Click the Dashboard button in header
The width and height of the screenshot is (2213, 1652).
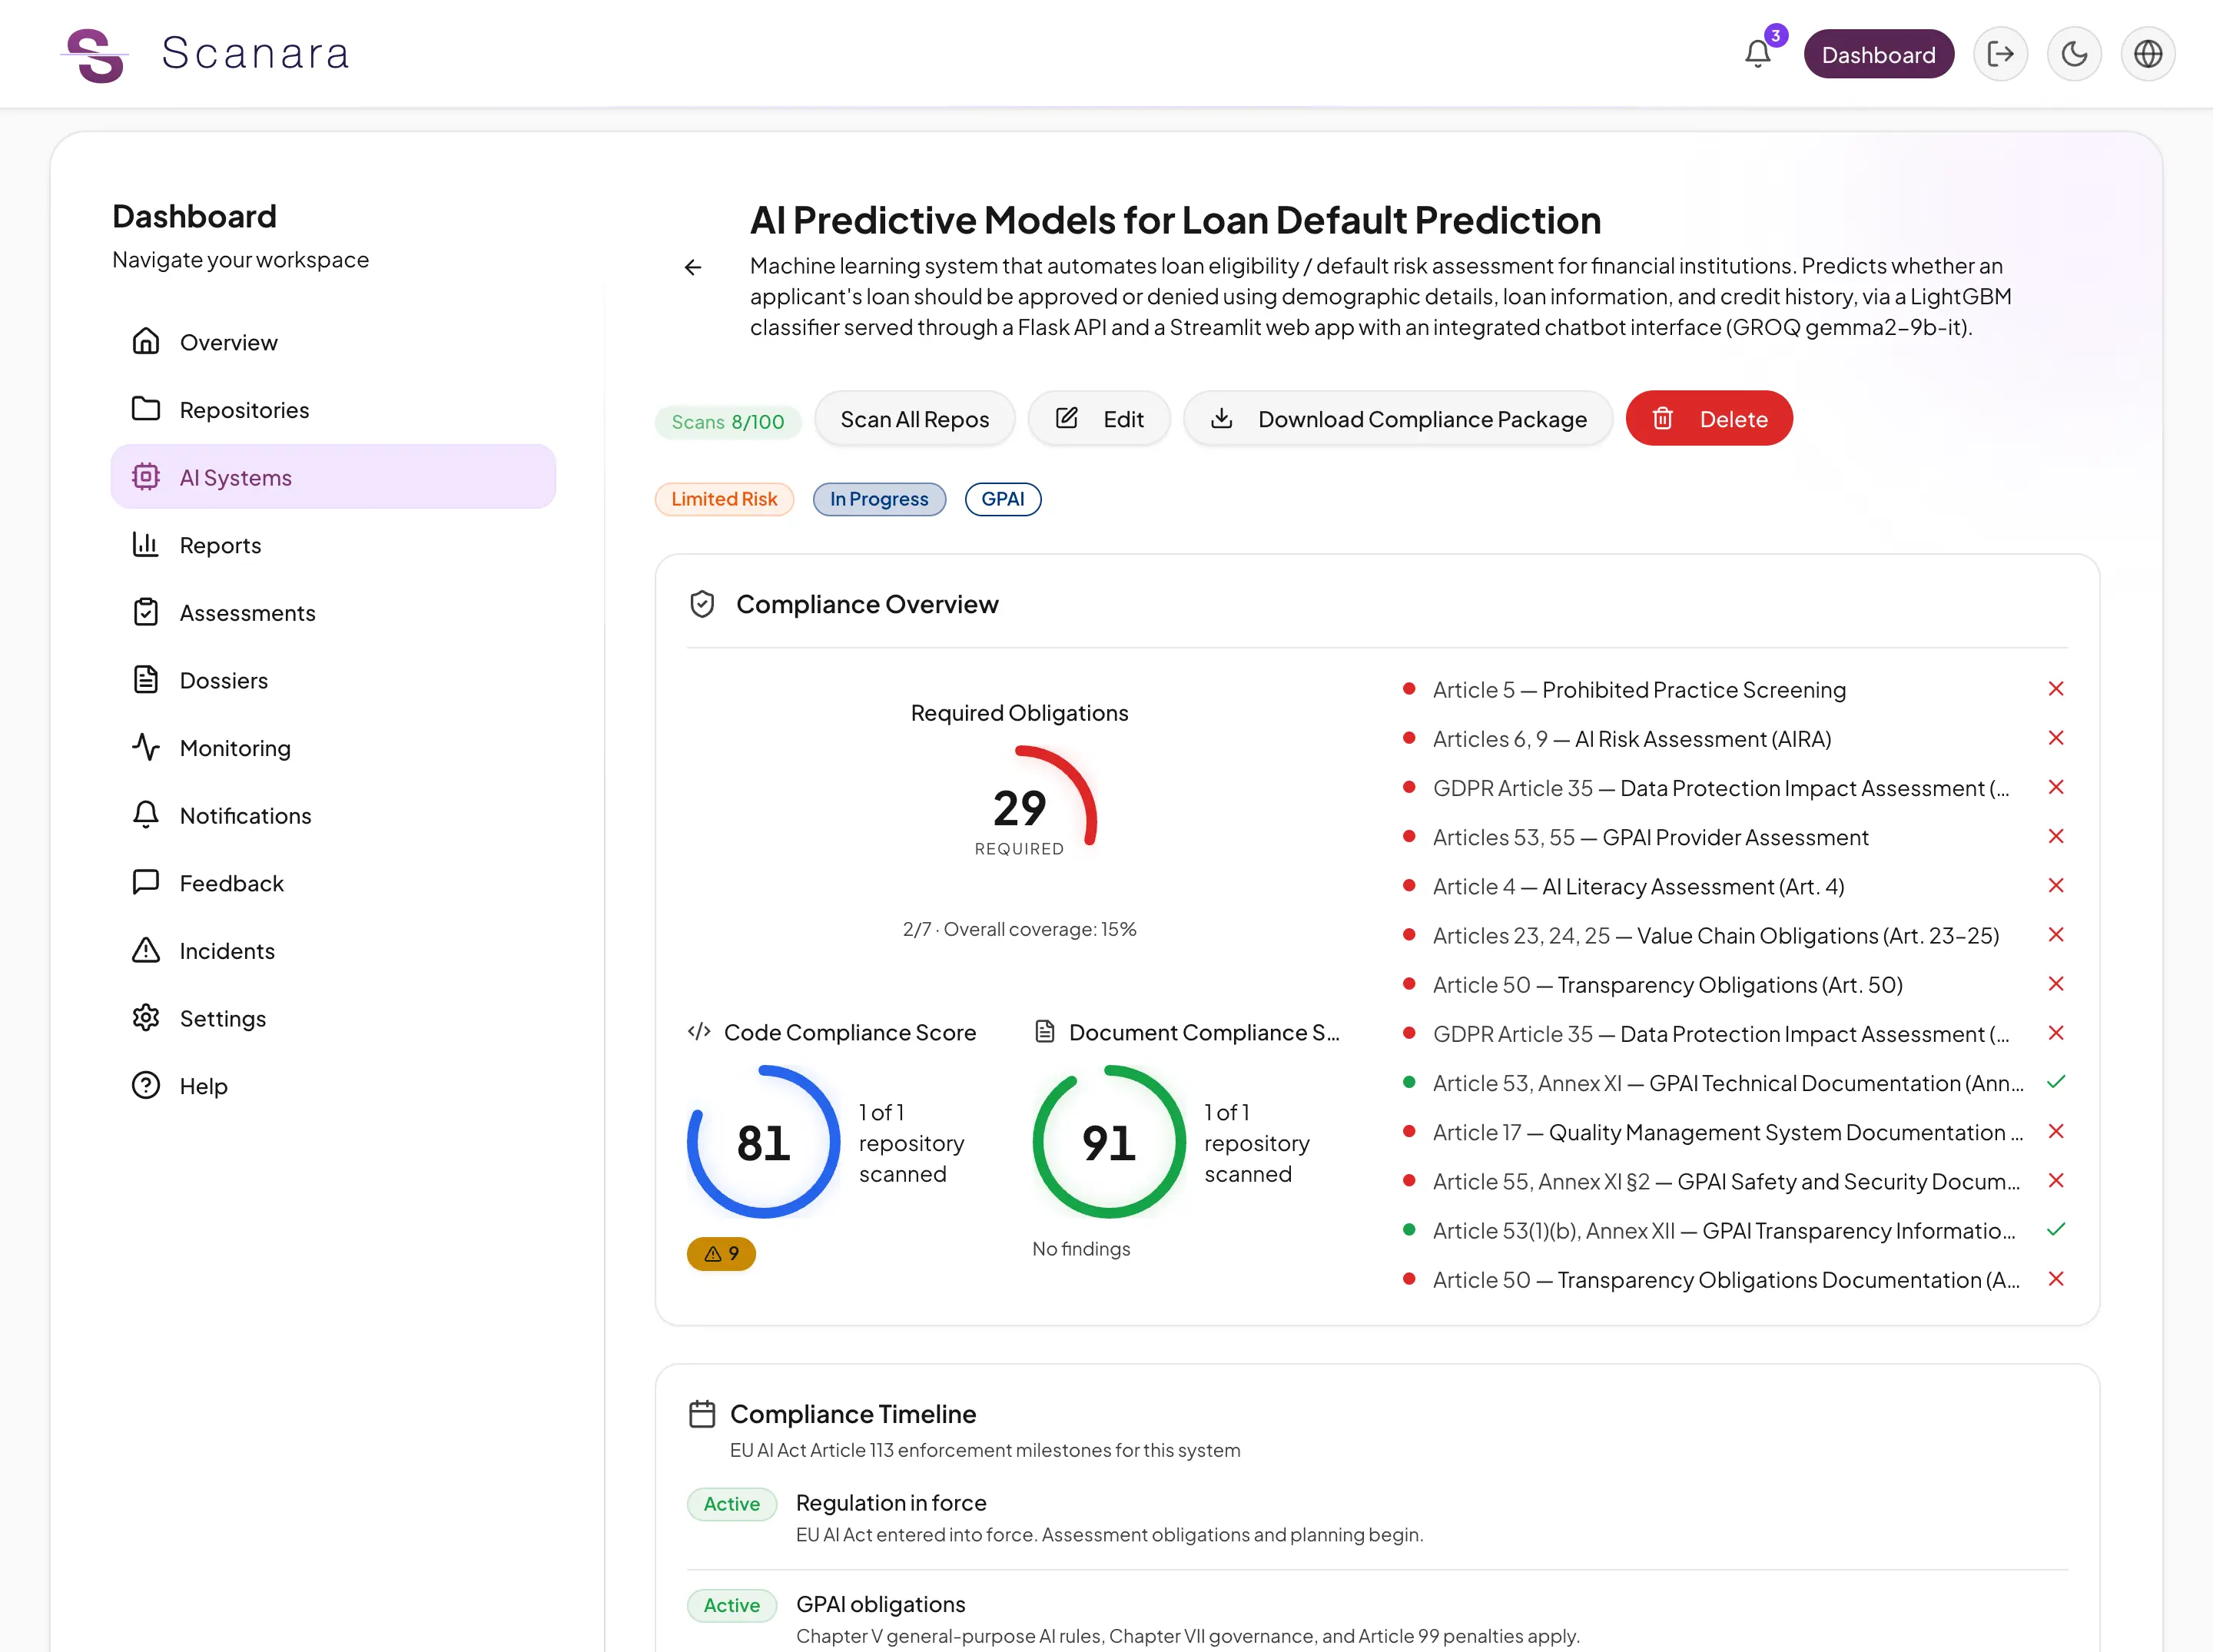(1878, 54)
